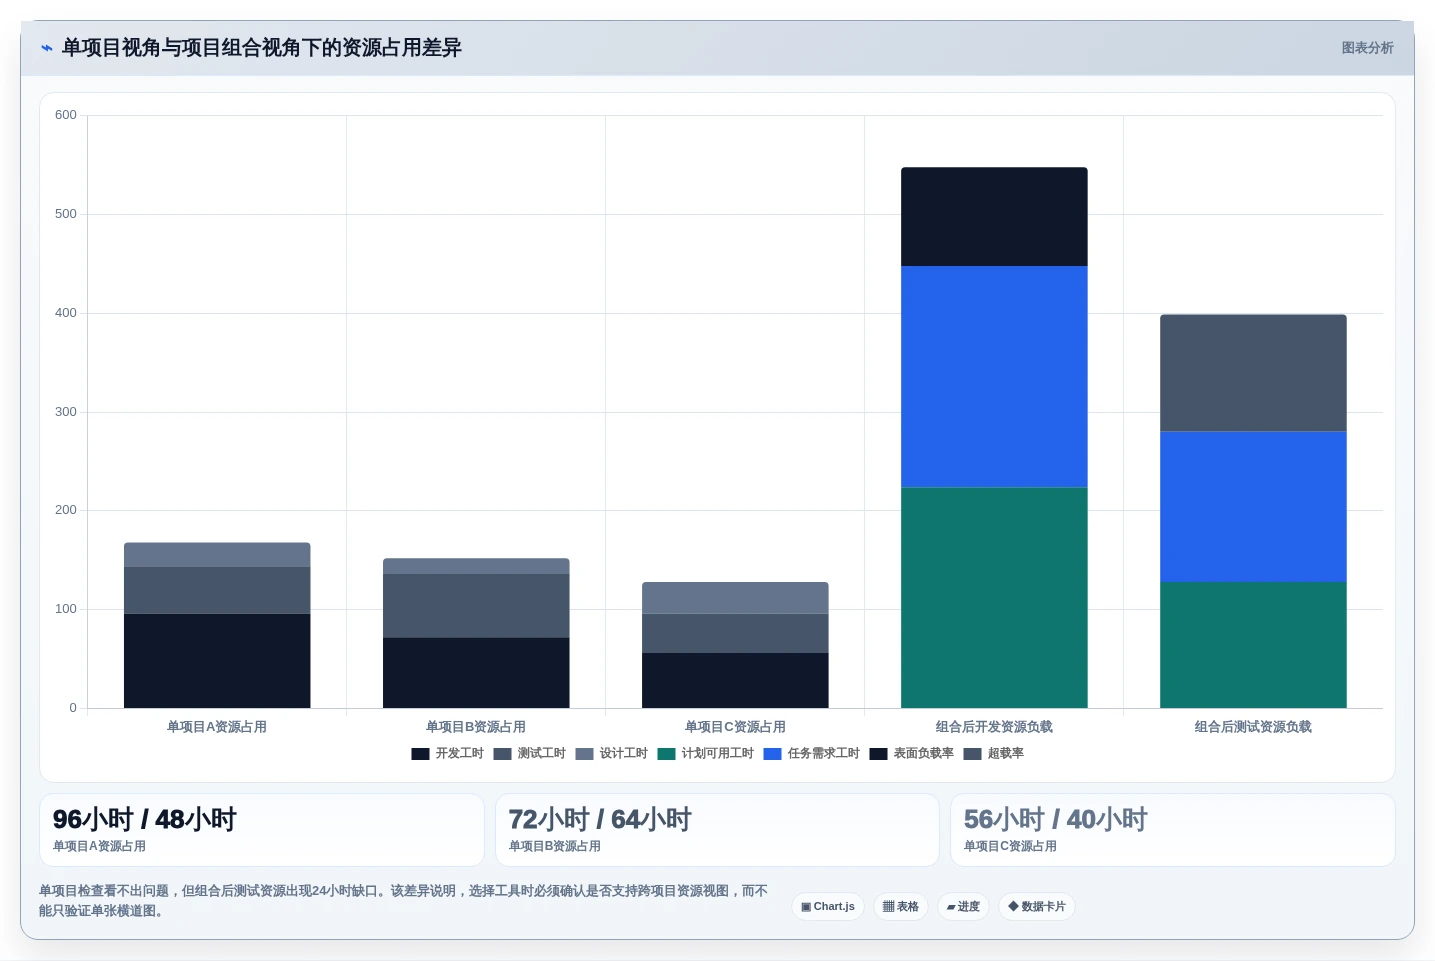1435x961 pixels.
Task: Click the gray top segment of 组合后测试资源负载 bar
Action: [x=1253, y=373]
